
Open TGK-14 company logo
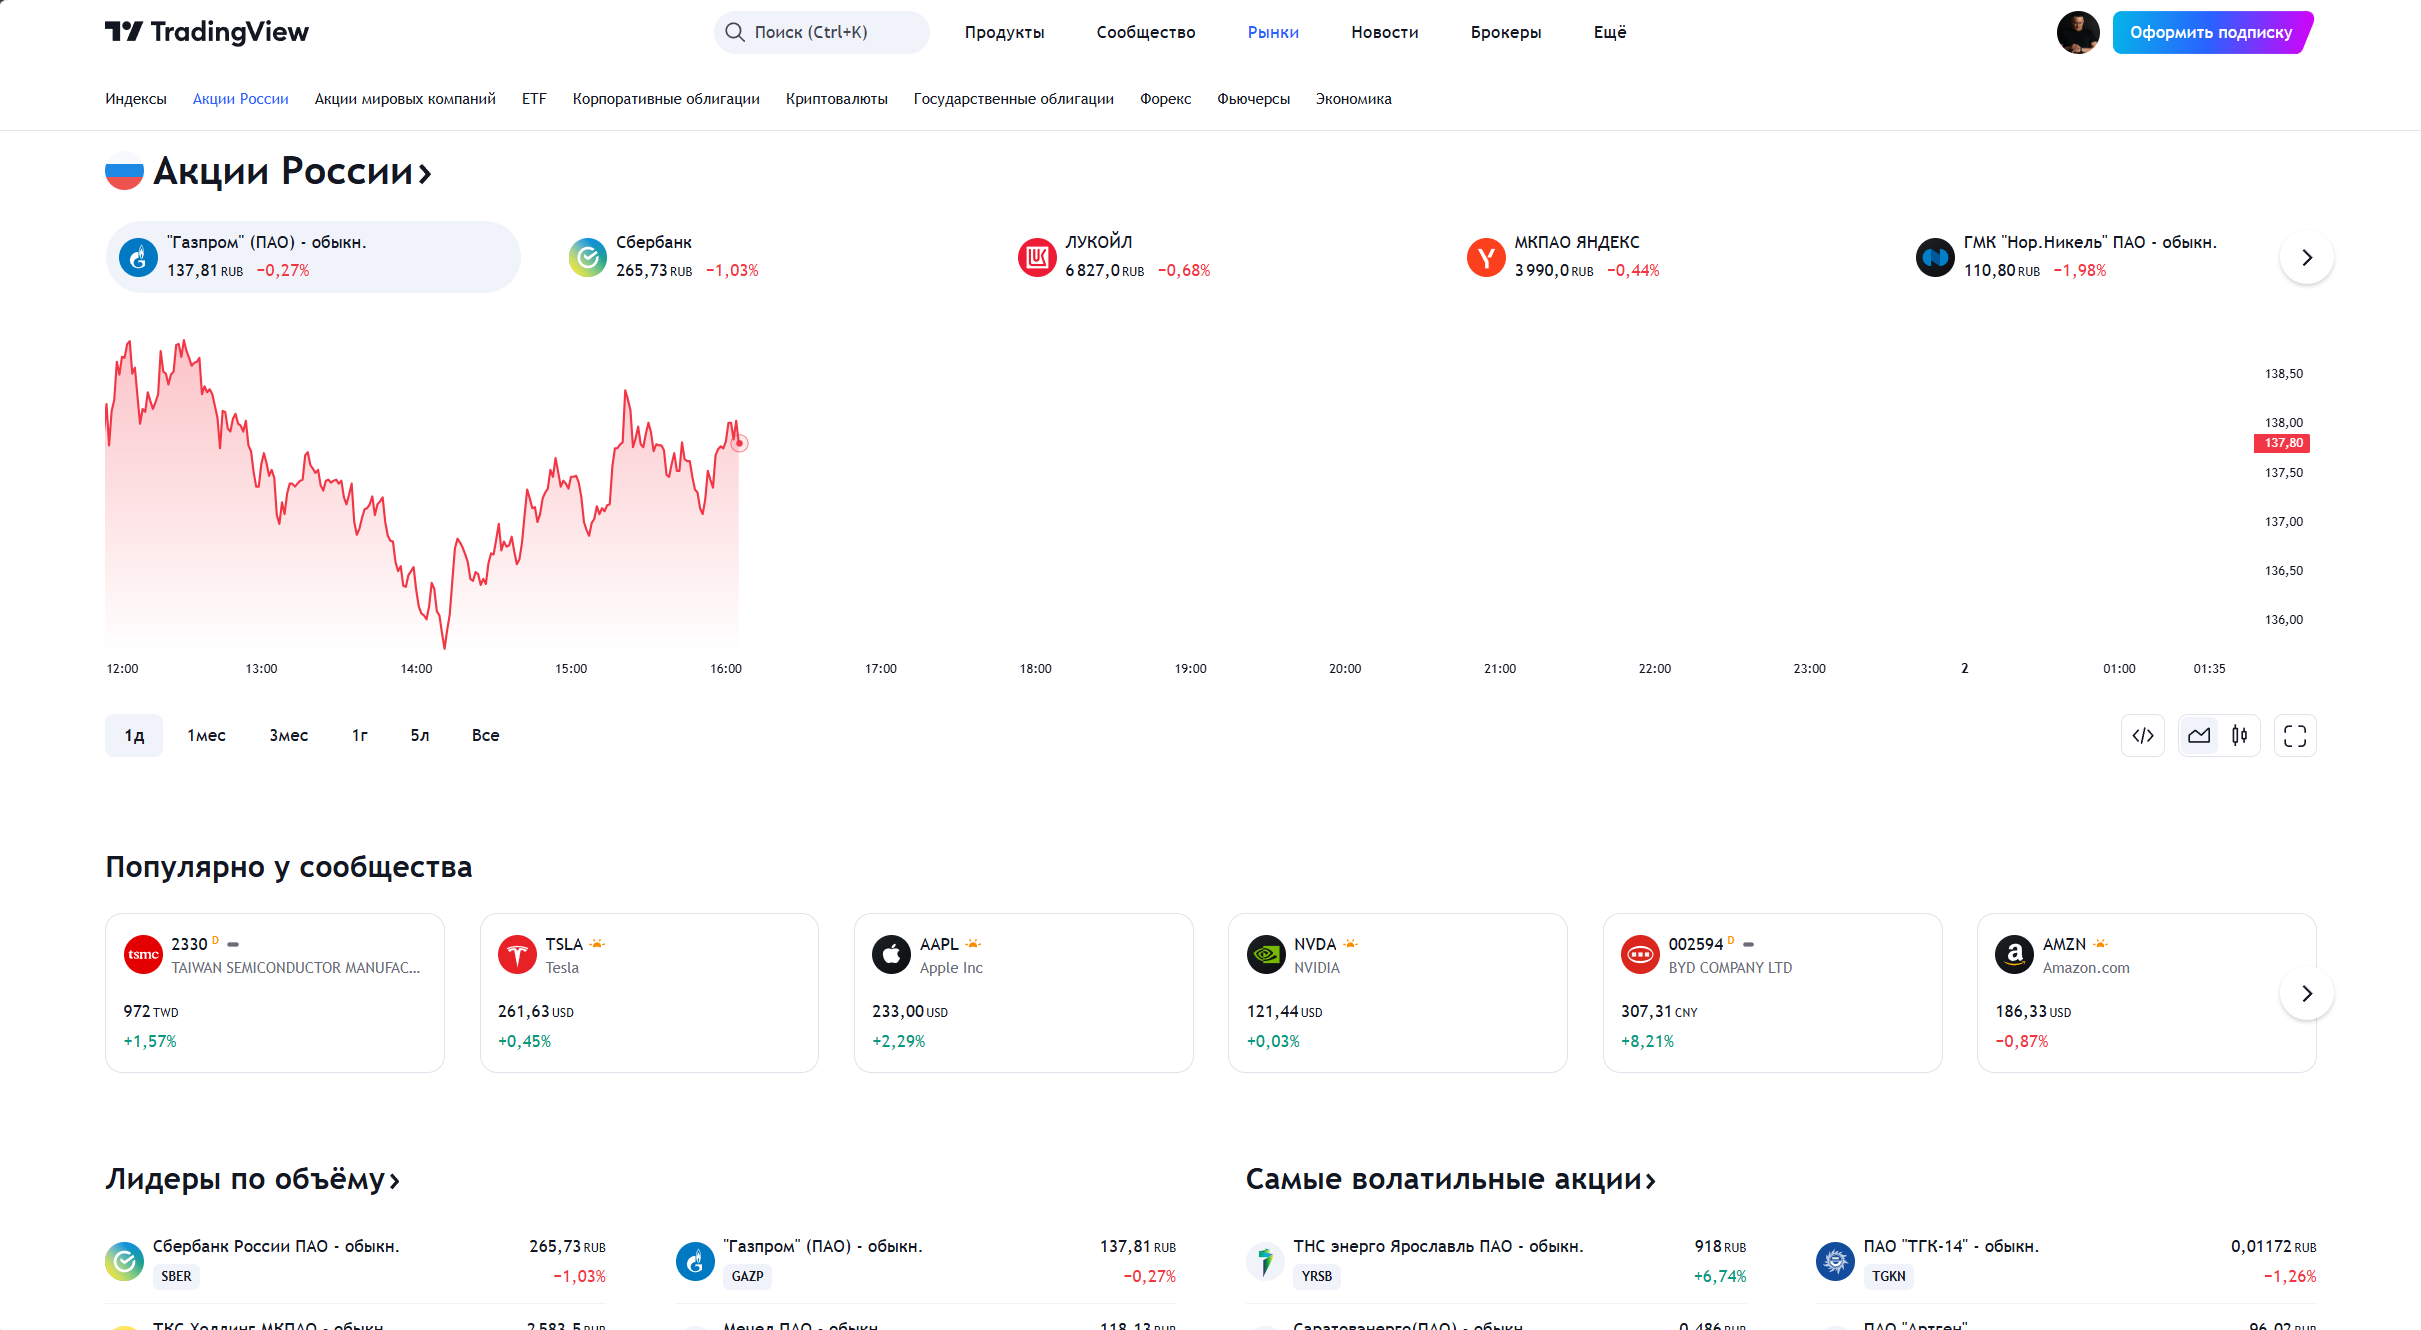[1835, 1261]
